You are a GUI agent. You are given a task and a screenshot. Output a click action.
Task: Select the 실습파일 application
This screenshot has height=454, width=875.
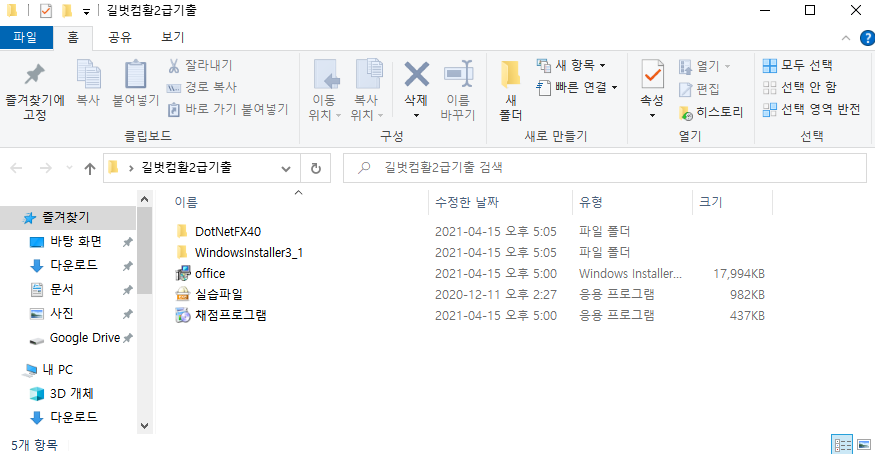pyautogui.click(x=219, y=294)
